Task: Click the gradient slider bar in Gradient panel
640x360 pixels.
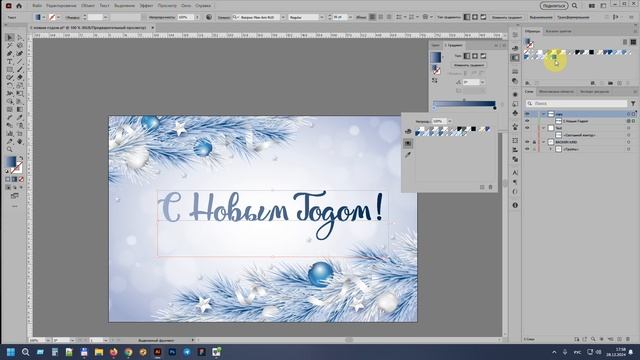Action: click(464, 104)
